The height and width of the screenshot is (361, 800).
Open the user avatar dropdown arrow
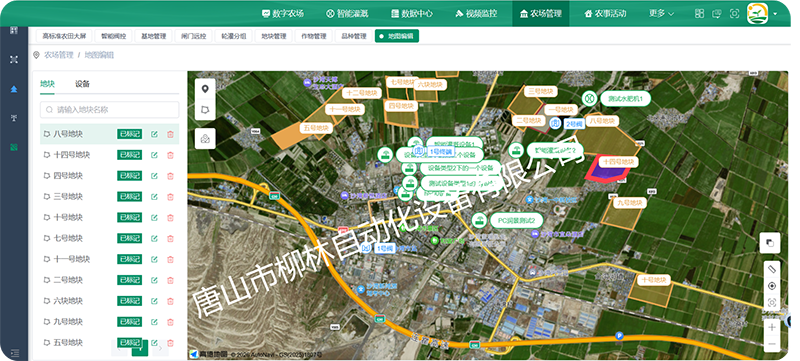click(x=775, y=14)
